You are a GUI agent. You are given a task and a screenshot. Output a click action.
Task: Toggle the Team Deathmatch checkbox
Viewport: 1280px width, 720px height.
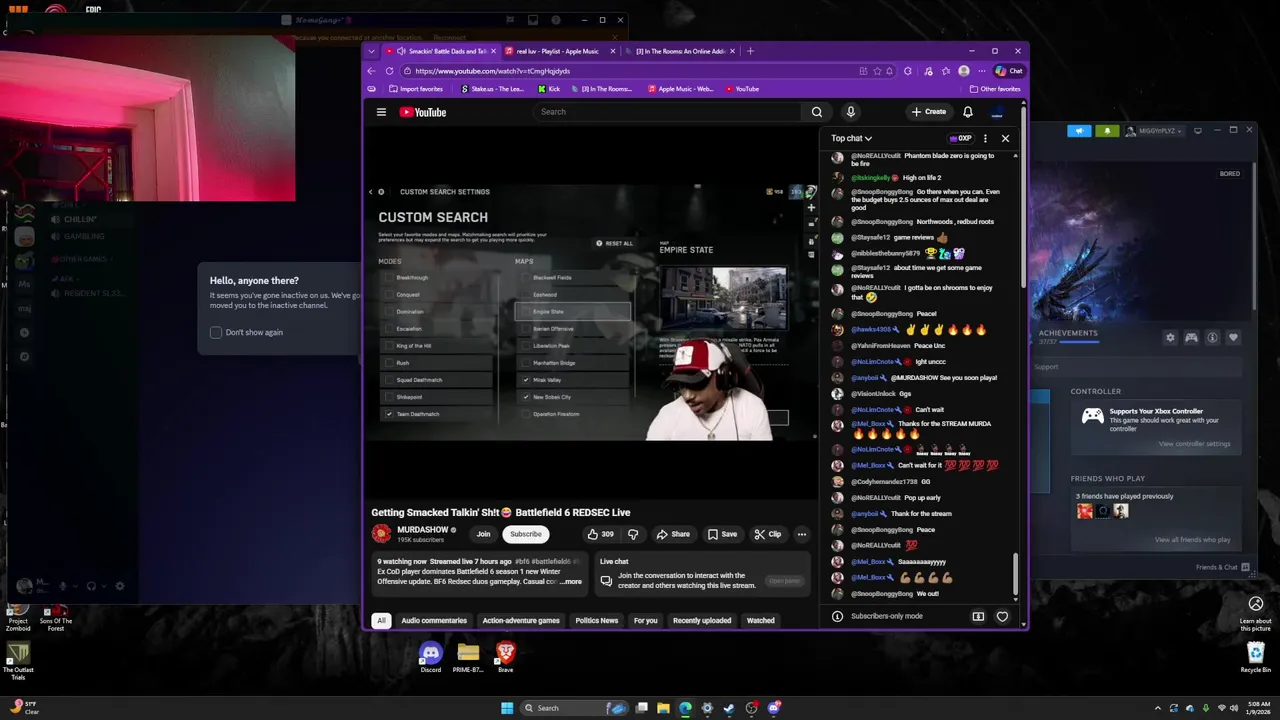(389, 414)
